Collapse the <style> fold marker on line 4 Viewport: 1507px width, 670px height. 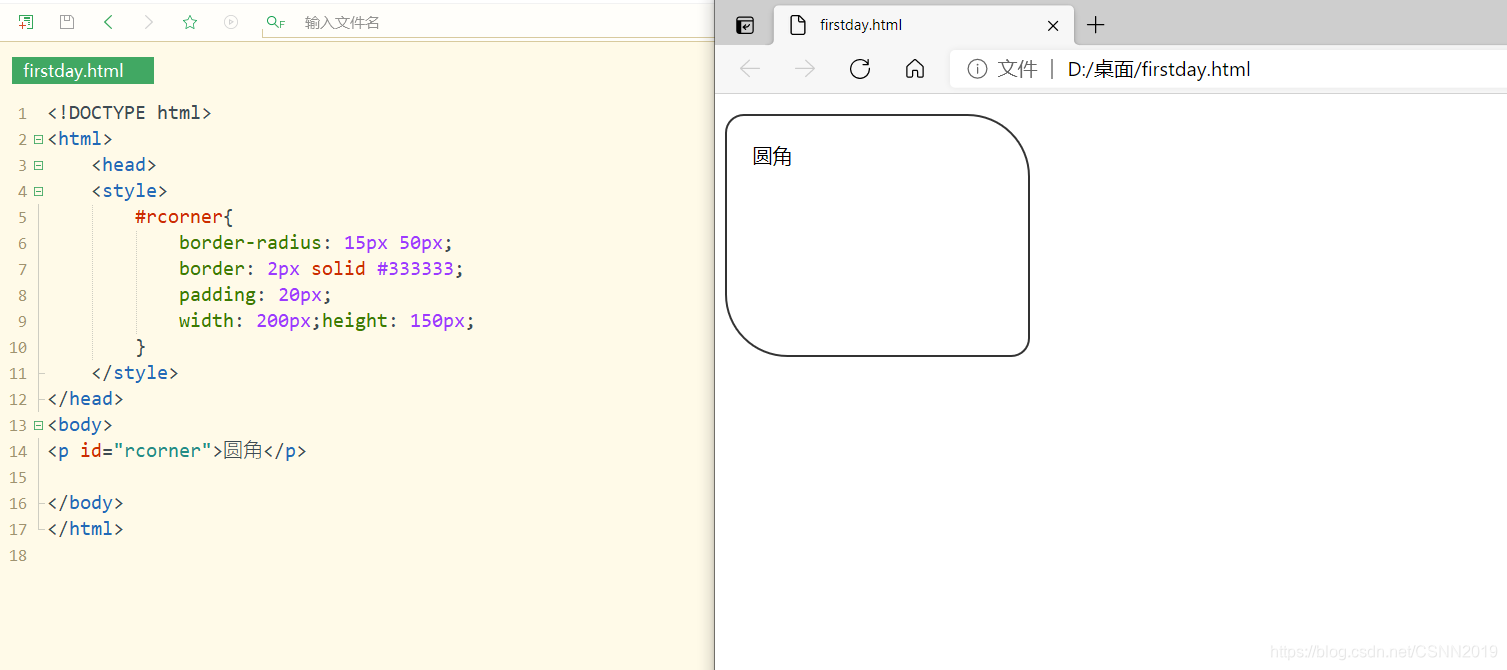tap(38, 191)
